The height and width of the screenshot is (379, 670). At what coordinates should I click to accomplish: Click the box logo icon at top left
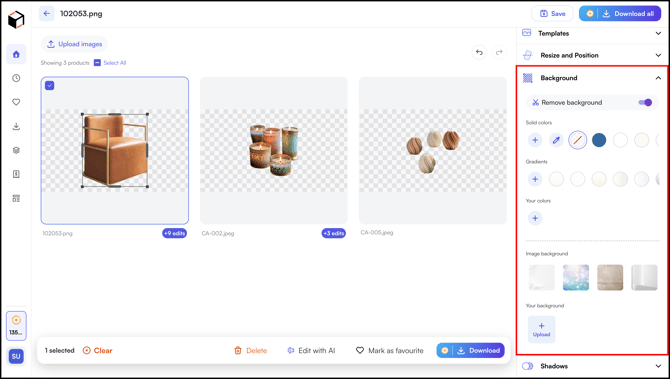coord(16,19)
